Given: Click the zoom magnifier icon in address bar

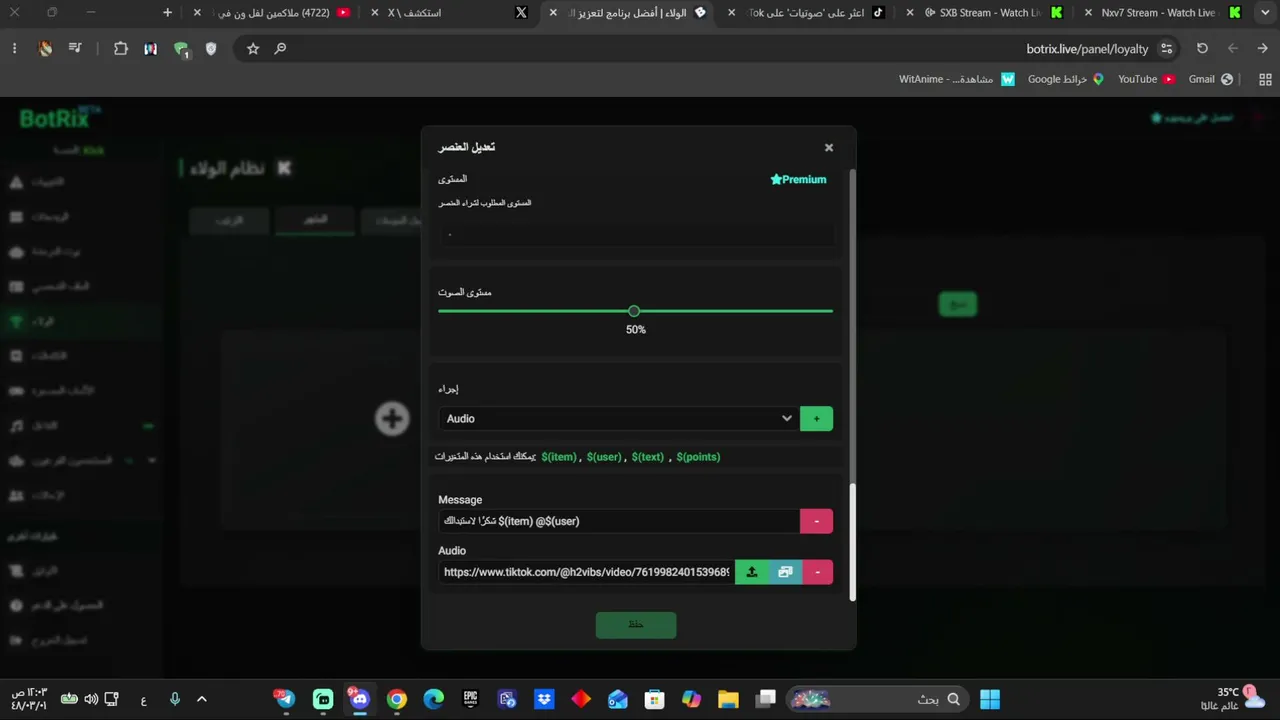Looking at the screenshot, I should (x=280, y=48).
